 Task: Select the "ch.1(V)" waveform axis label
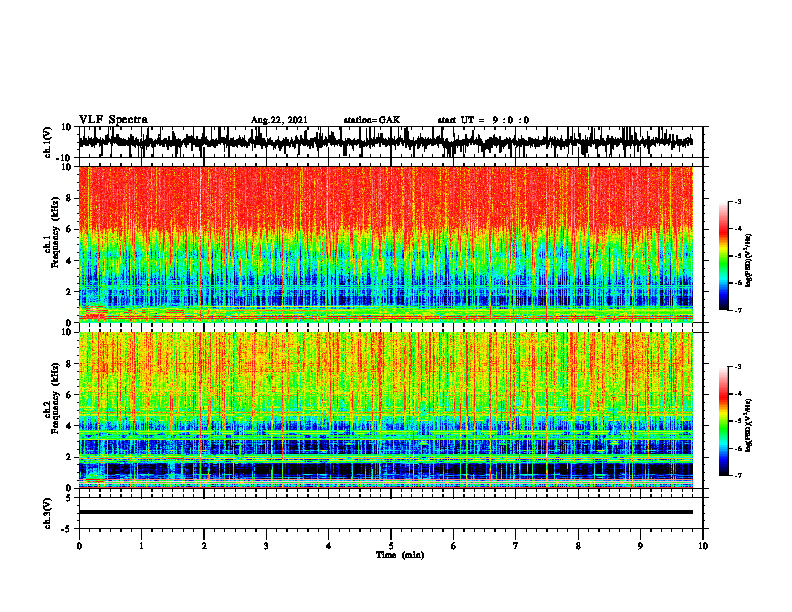(48, 142)
